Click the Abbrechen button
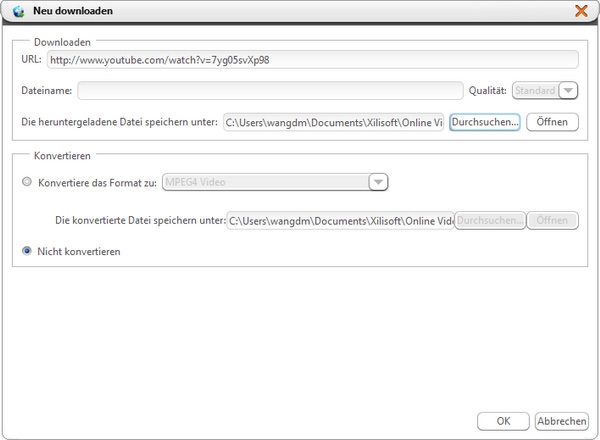The width and height of the screenshot is (600, 440). [561, 421]
